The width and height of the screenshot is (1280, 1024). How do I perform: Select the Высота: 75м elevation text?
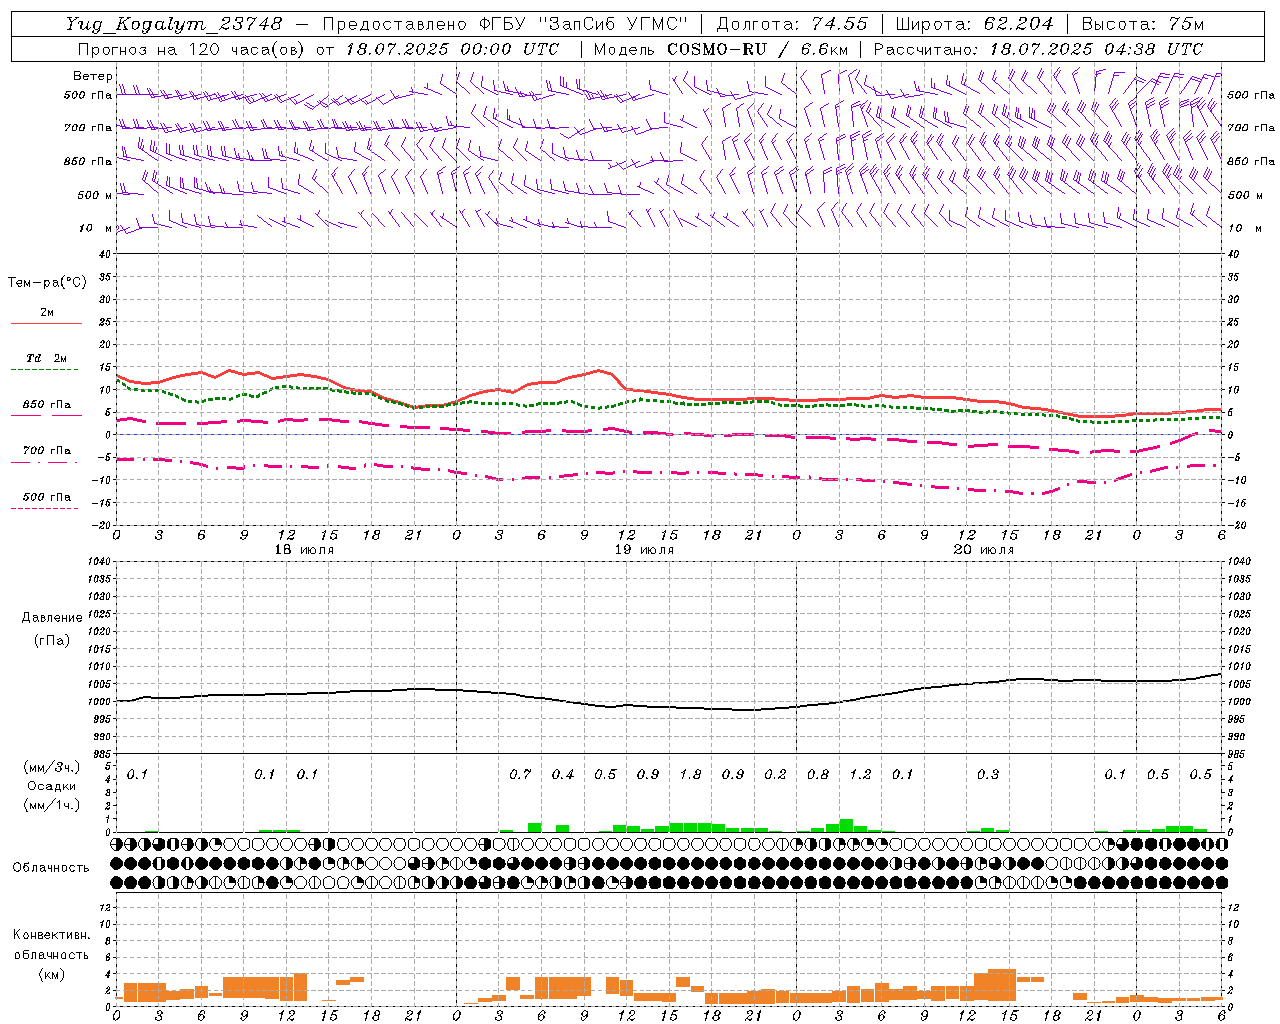1142,24
